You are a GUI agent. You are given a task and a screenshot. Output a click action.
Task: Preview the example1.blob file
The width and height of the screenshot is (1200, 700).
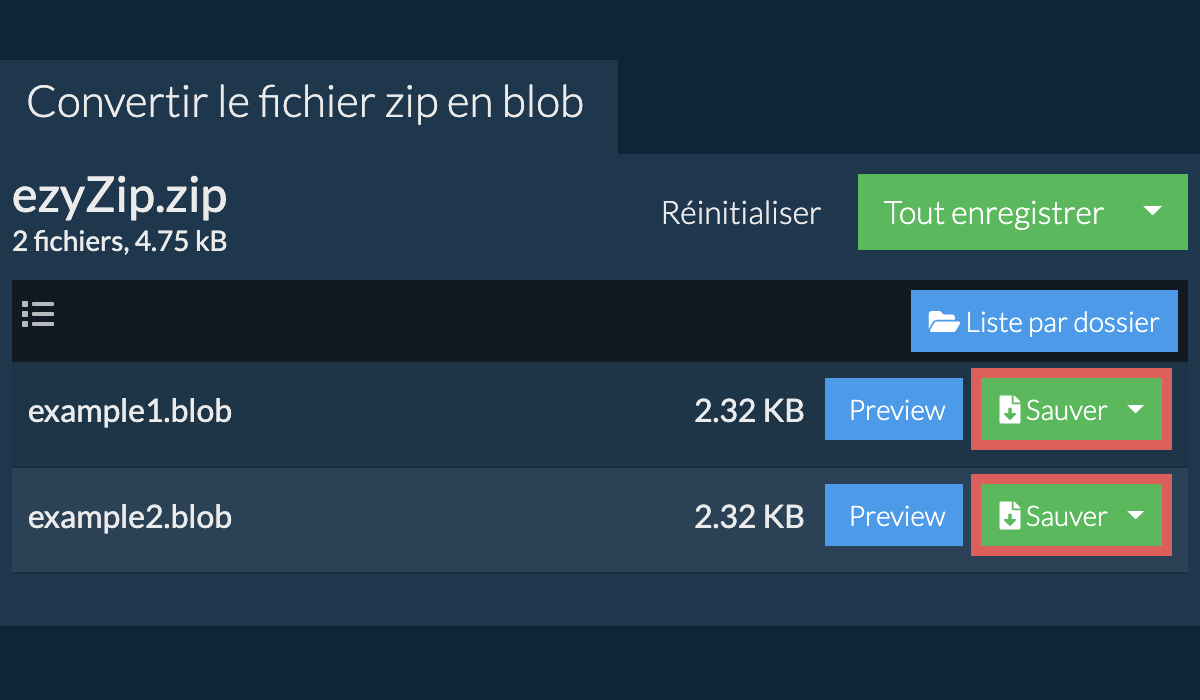click(896, 410)
